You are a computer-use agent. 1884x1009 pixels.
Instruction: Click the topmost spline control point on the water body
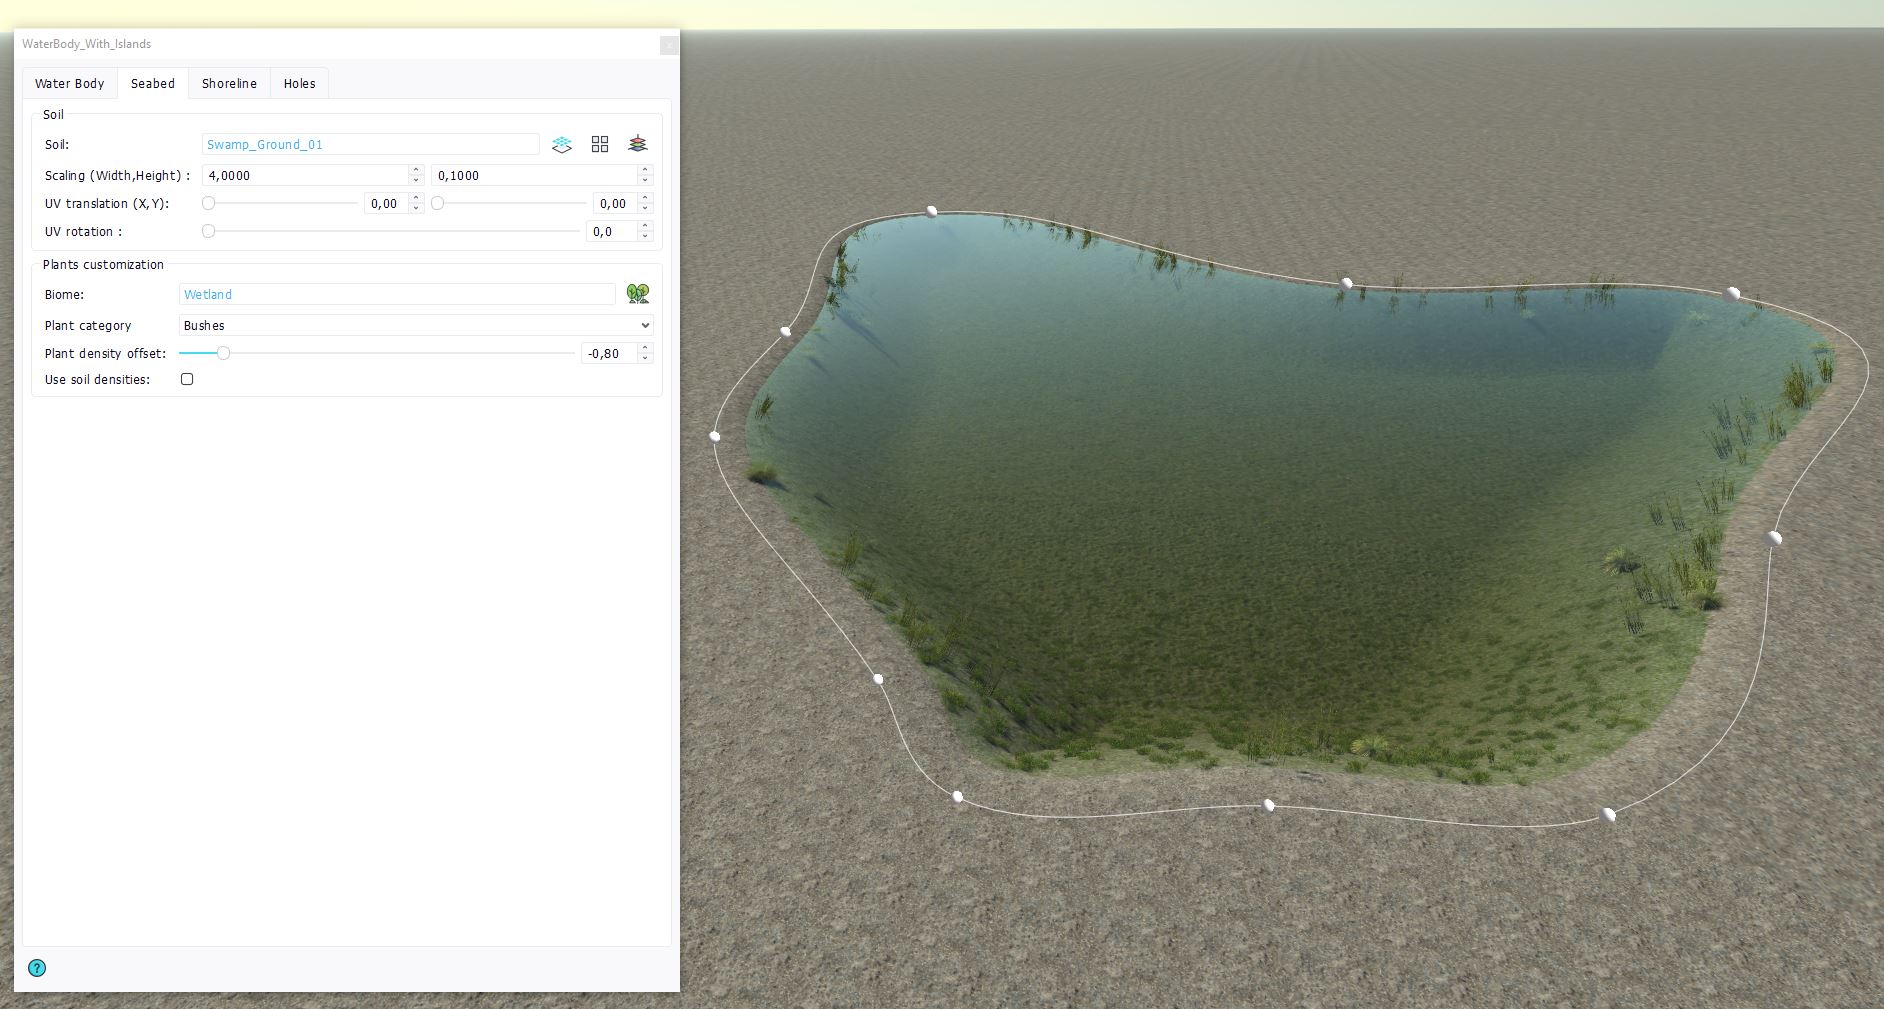tap(932, 211)
